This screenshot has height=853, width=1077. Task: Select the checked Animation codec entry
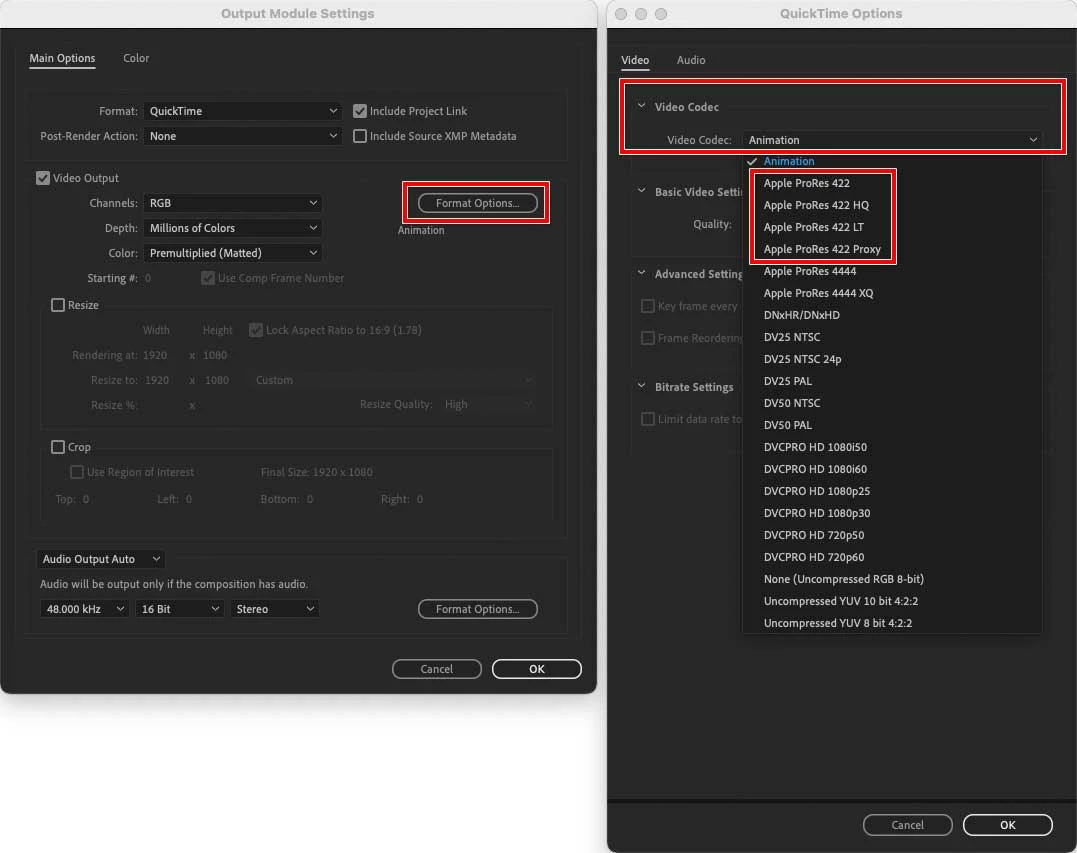[x=892, y=161]
